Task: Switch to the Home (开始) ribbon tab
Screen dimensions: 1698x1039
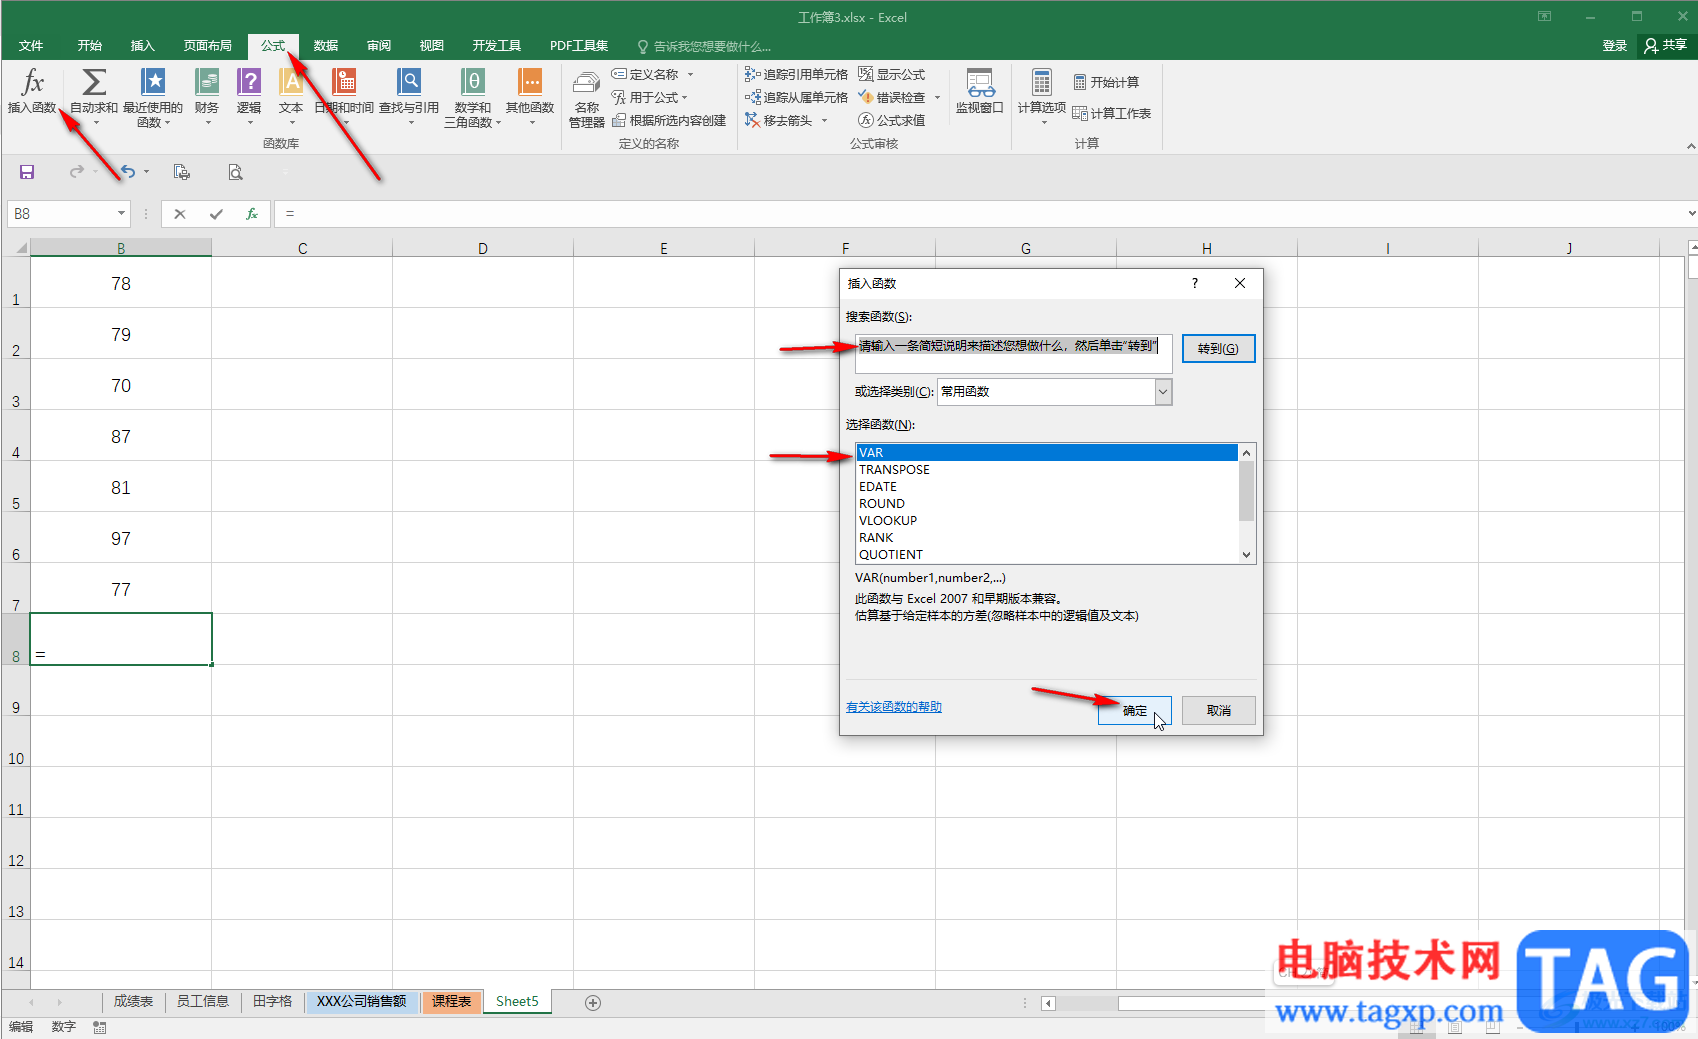Action: pyautogui.click(x=90, y=46)
